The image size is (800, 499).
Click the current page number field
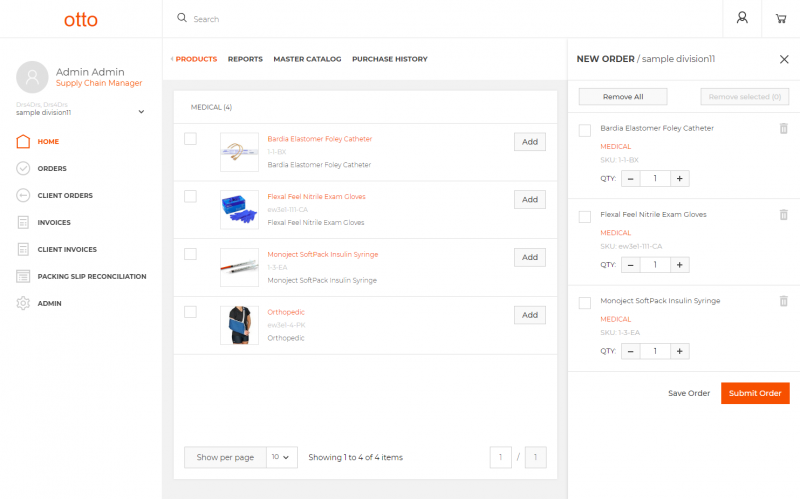[501, 457]
